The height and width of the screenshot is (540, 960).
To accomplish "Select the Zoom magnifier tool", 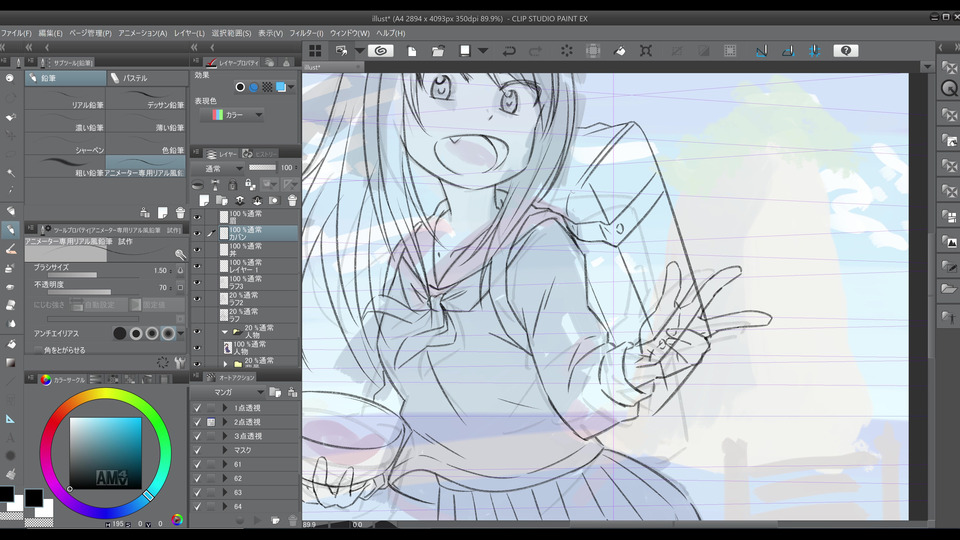I will 10,78.
